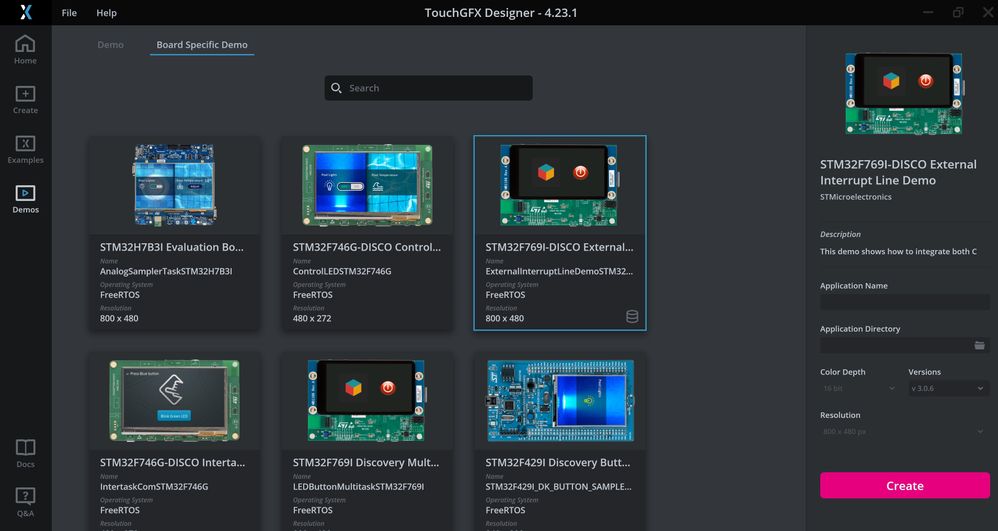998x531 pixels.
Task: Click STM32F769I-DISCO External Interrupt Line Demo title
Action: tap(898, 172)
